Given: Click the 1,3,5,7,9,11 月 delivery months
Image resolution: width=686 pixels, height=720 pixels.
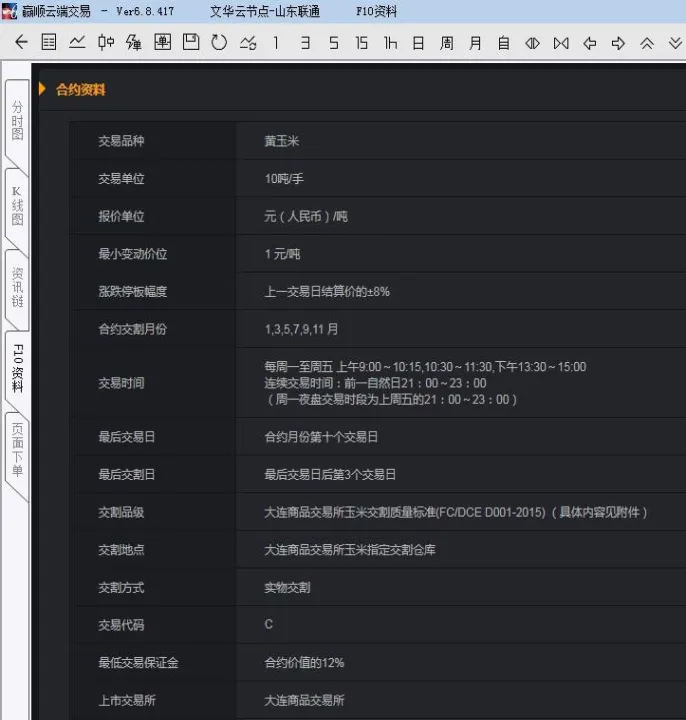Looking at the screenshot, I should (x=301, y=329).
